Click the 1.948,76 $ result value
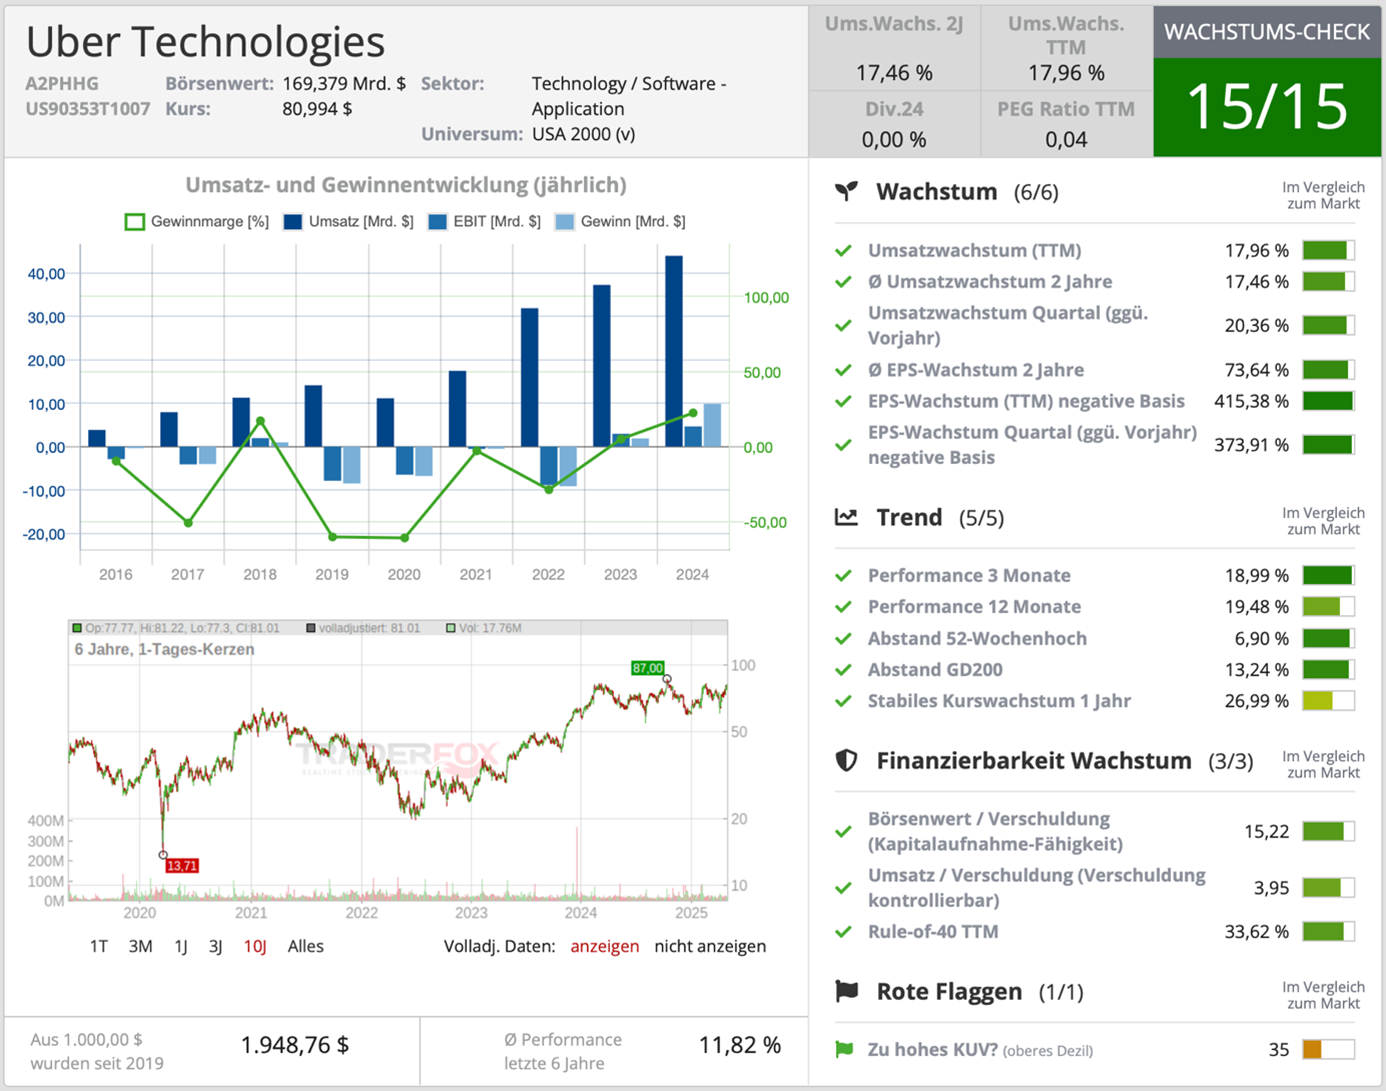This screenshot has height=1091, width=1386. pyautogui.click(x=295, y=1045)
